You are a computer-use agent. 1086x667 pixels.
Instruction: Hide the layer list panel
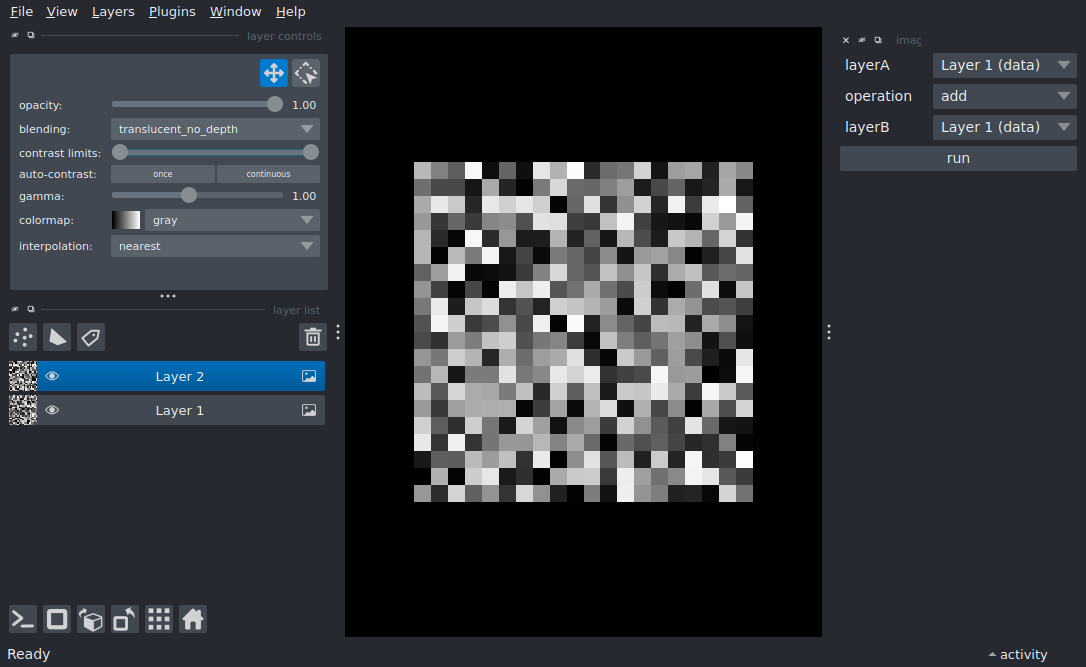tap(15, 309)
